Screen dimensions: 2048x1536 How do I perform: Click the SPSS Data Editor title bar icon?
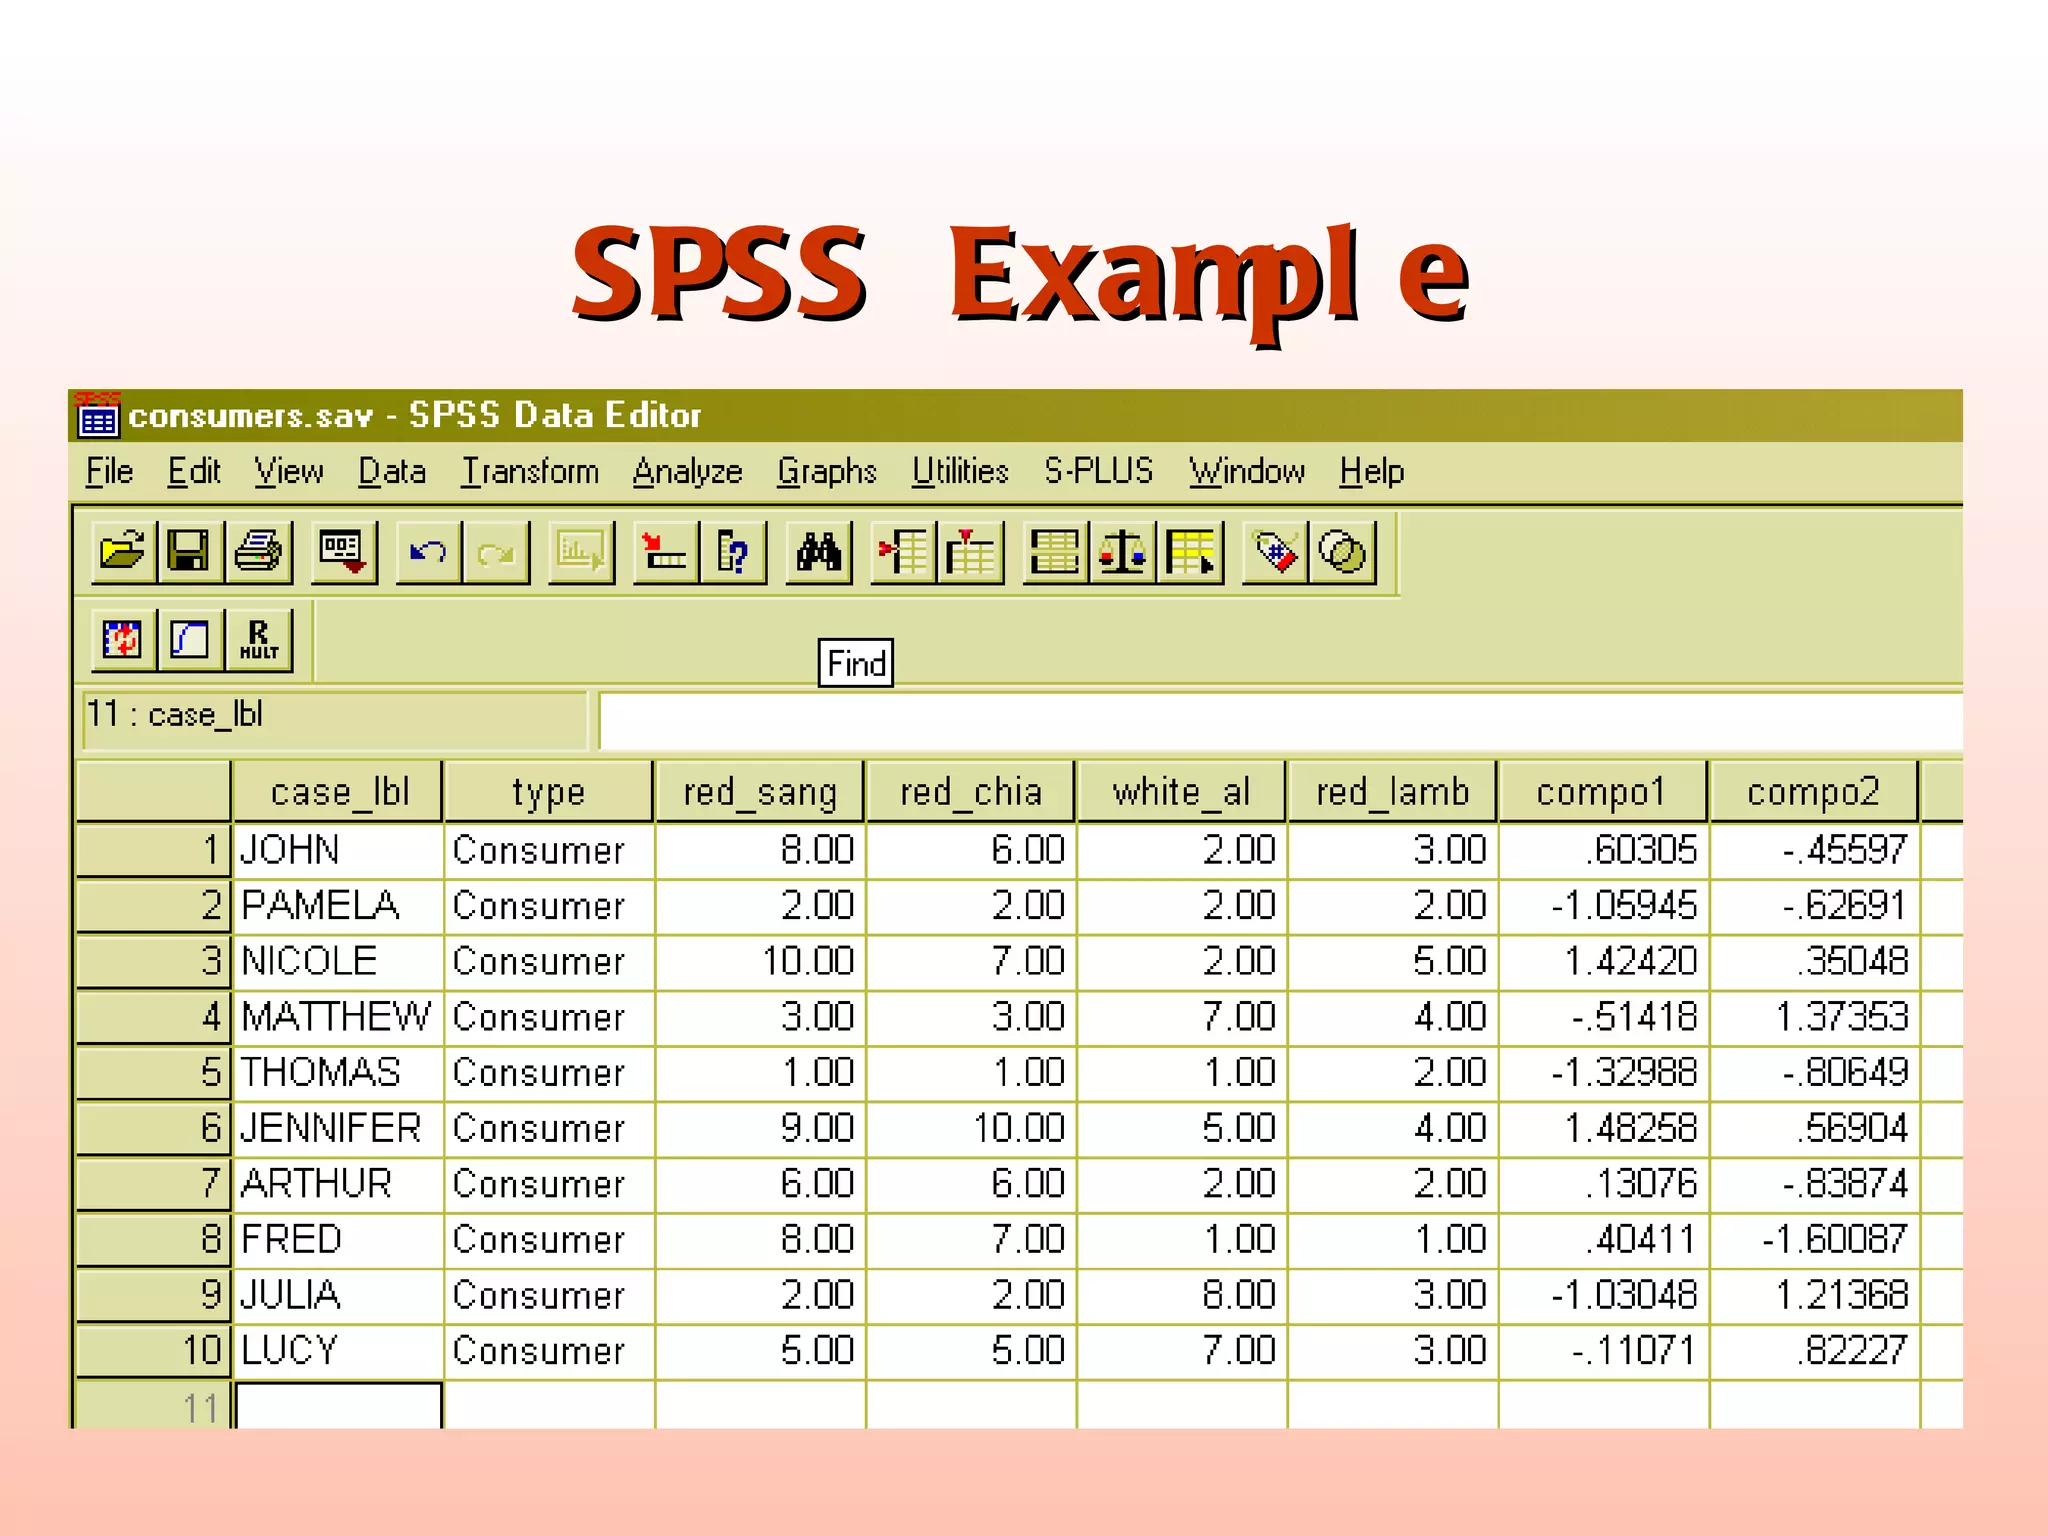(97, 415)
